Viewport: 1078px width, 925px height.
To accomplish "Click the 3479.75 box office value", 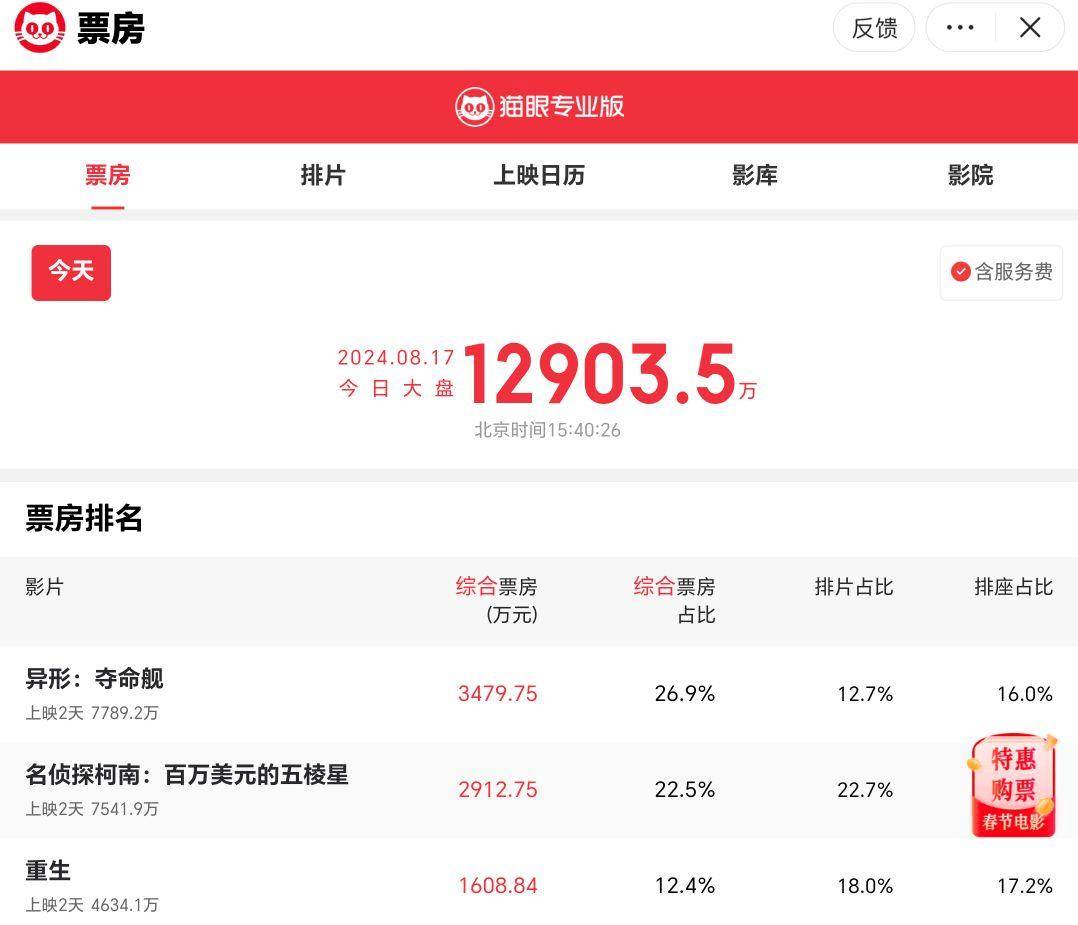I will [x=498, y=693].
